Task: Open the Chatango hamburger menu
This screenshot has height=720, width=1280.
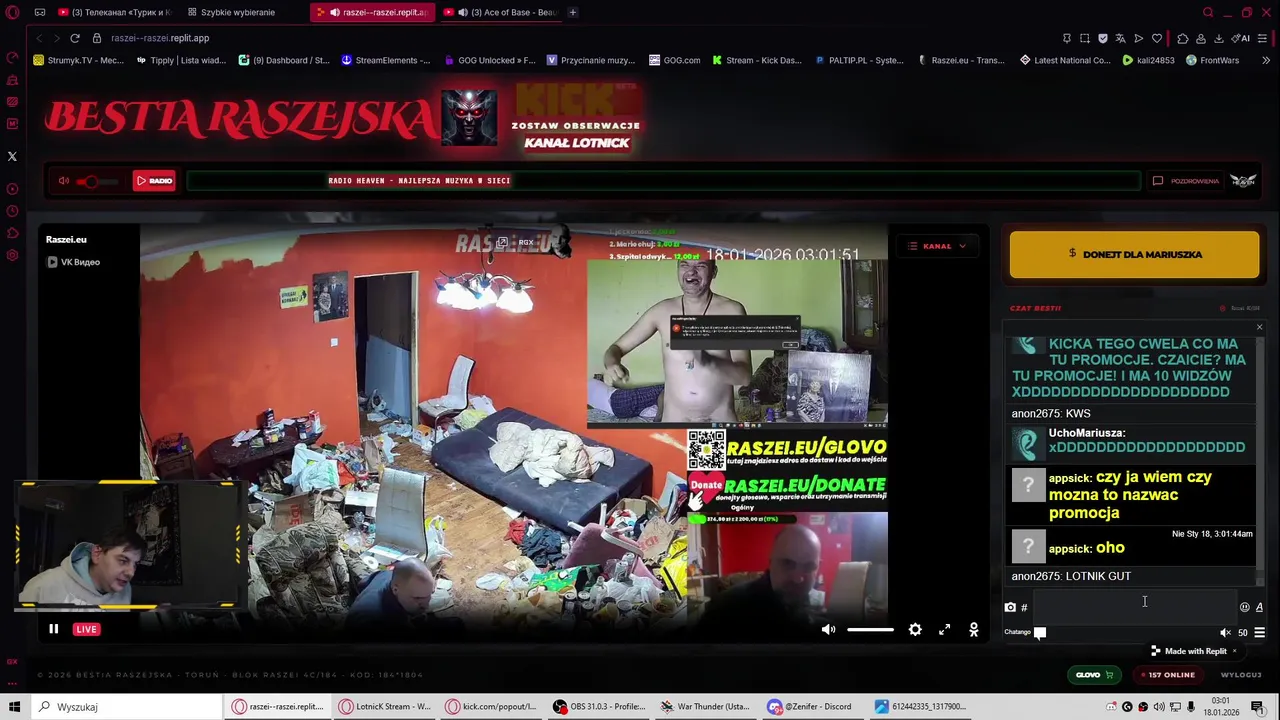Action: click(x=1259, y=632)
